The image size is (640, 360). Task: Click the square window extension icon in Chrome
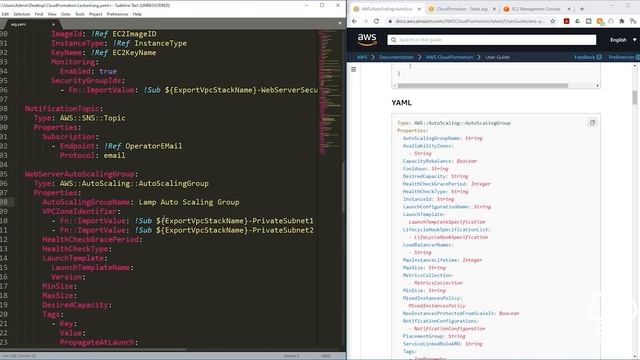tap(589, 21)
